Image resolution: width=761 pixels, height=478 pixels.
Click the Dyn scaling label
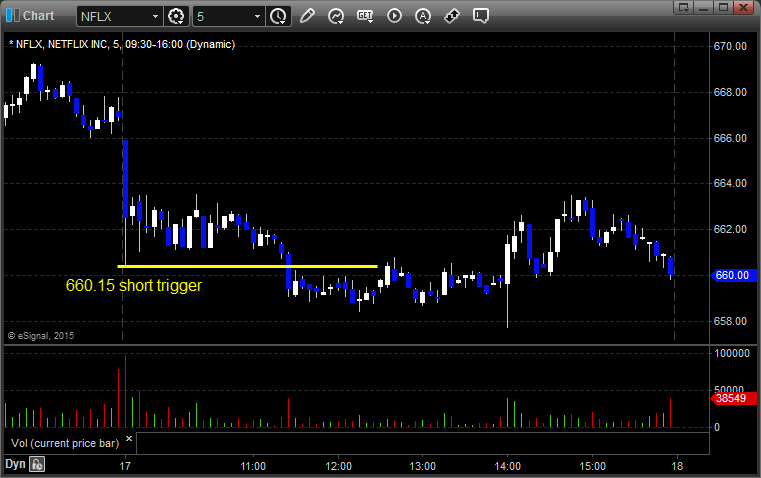[x=15, y=464]
